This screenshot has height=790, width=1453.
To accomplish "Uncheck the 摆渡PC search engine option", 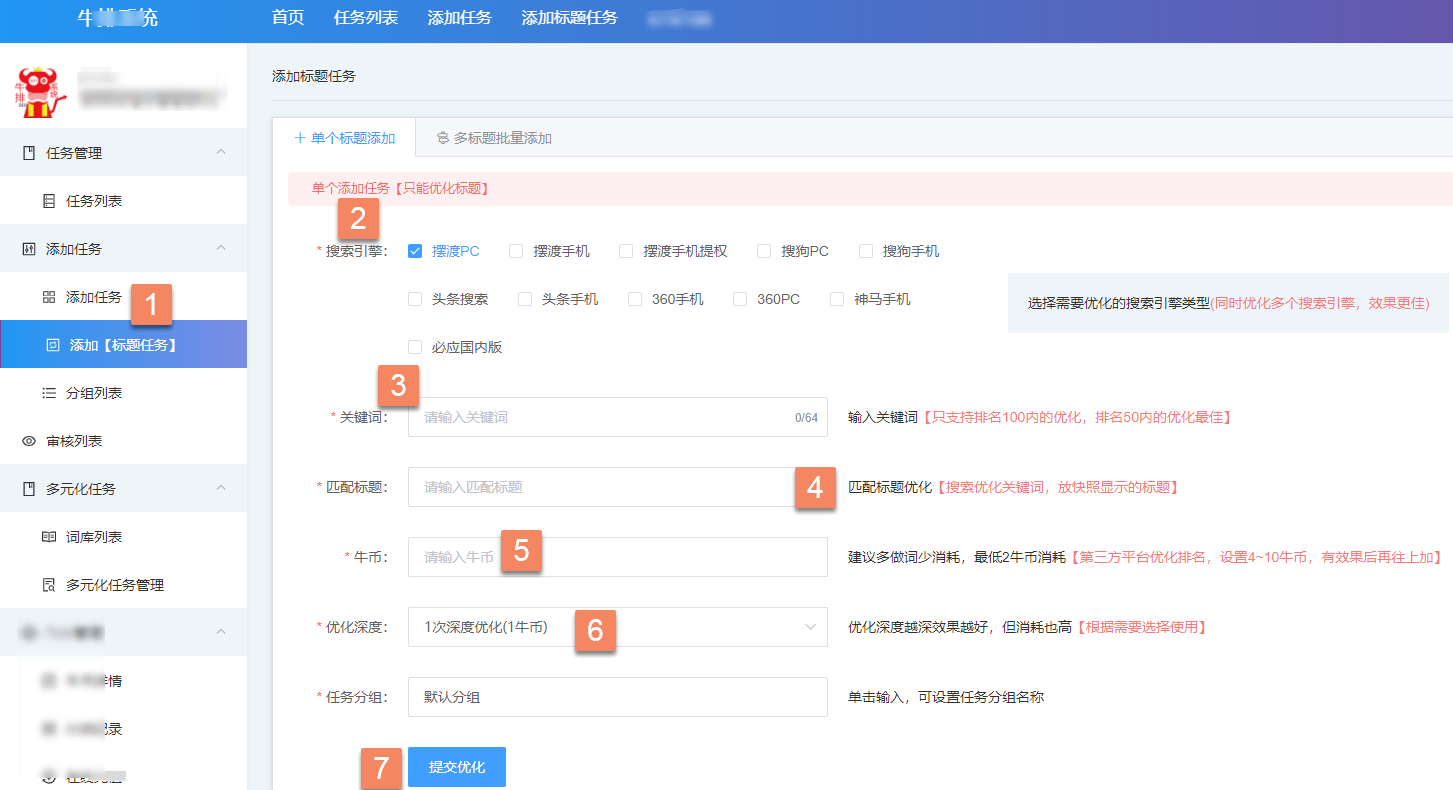I will pos(414,251).
